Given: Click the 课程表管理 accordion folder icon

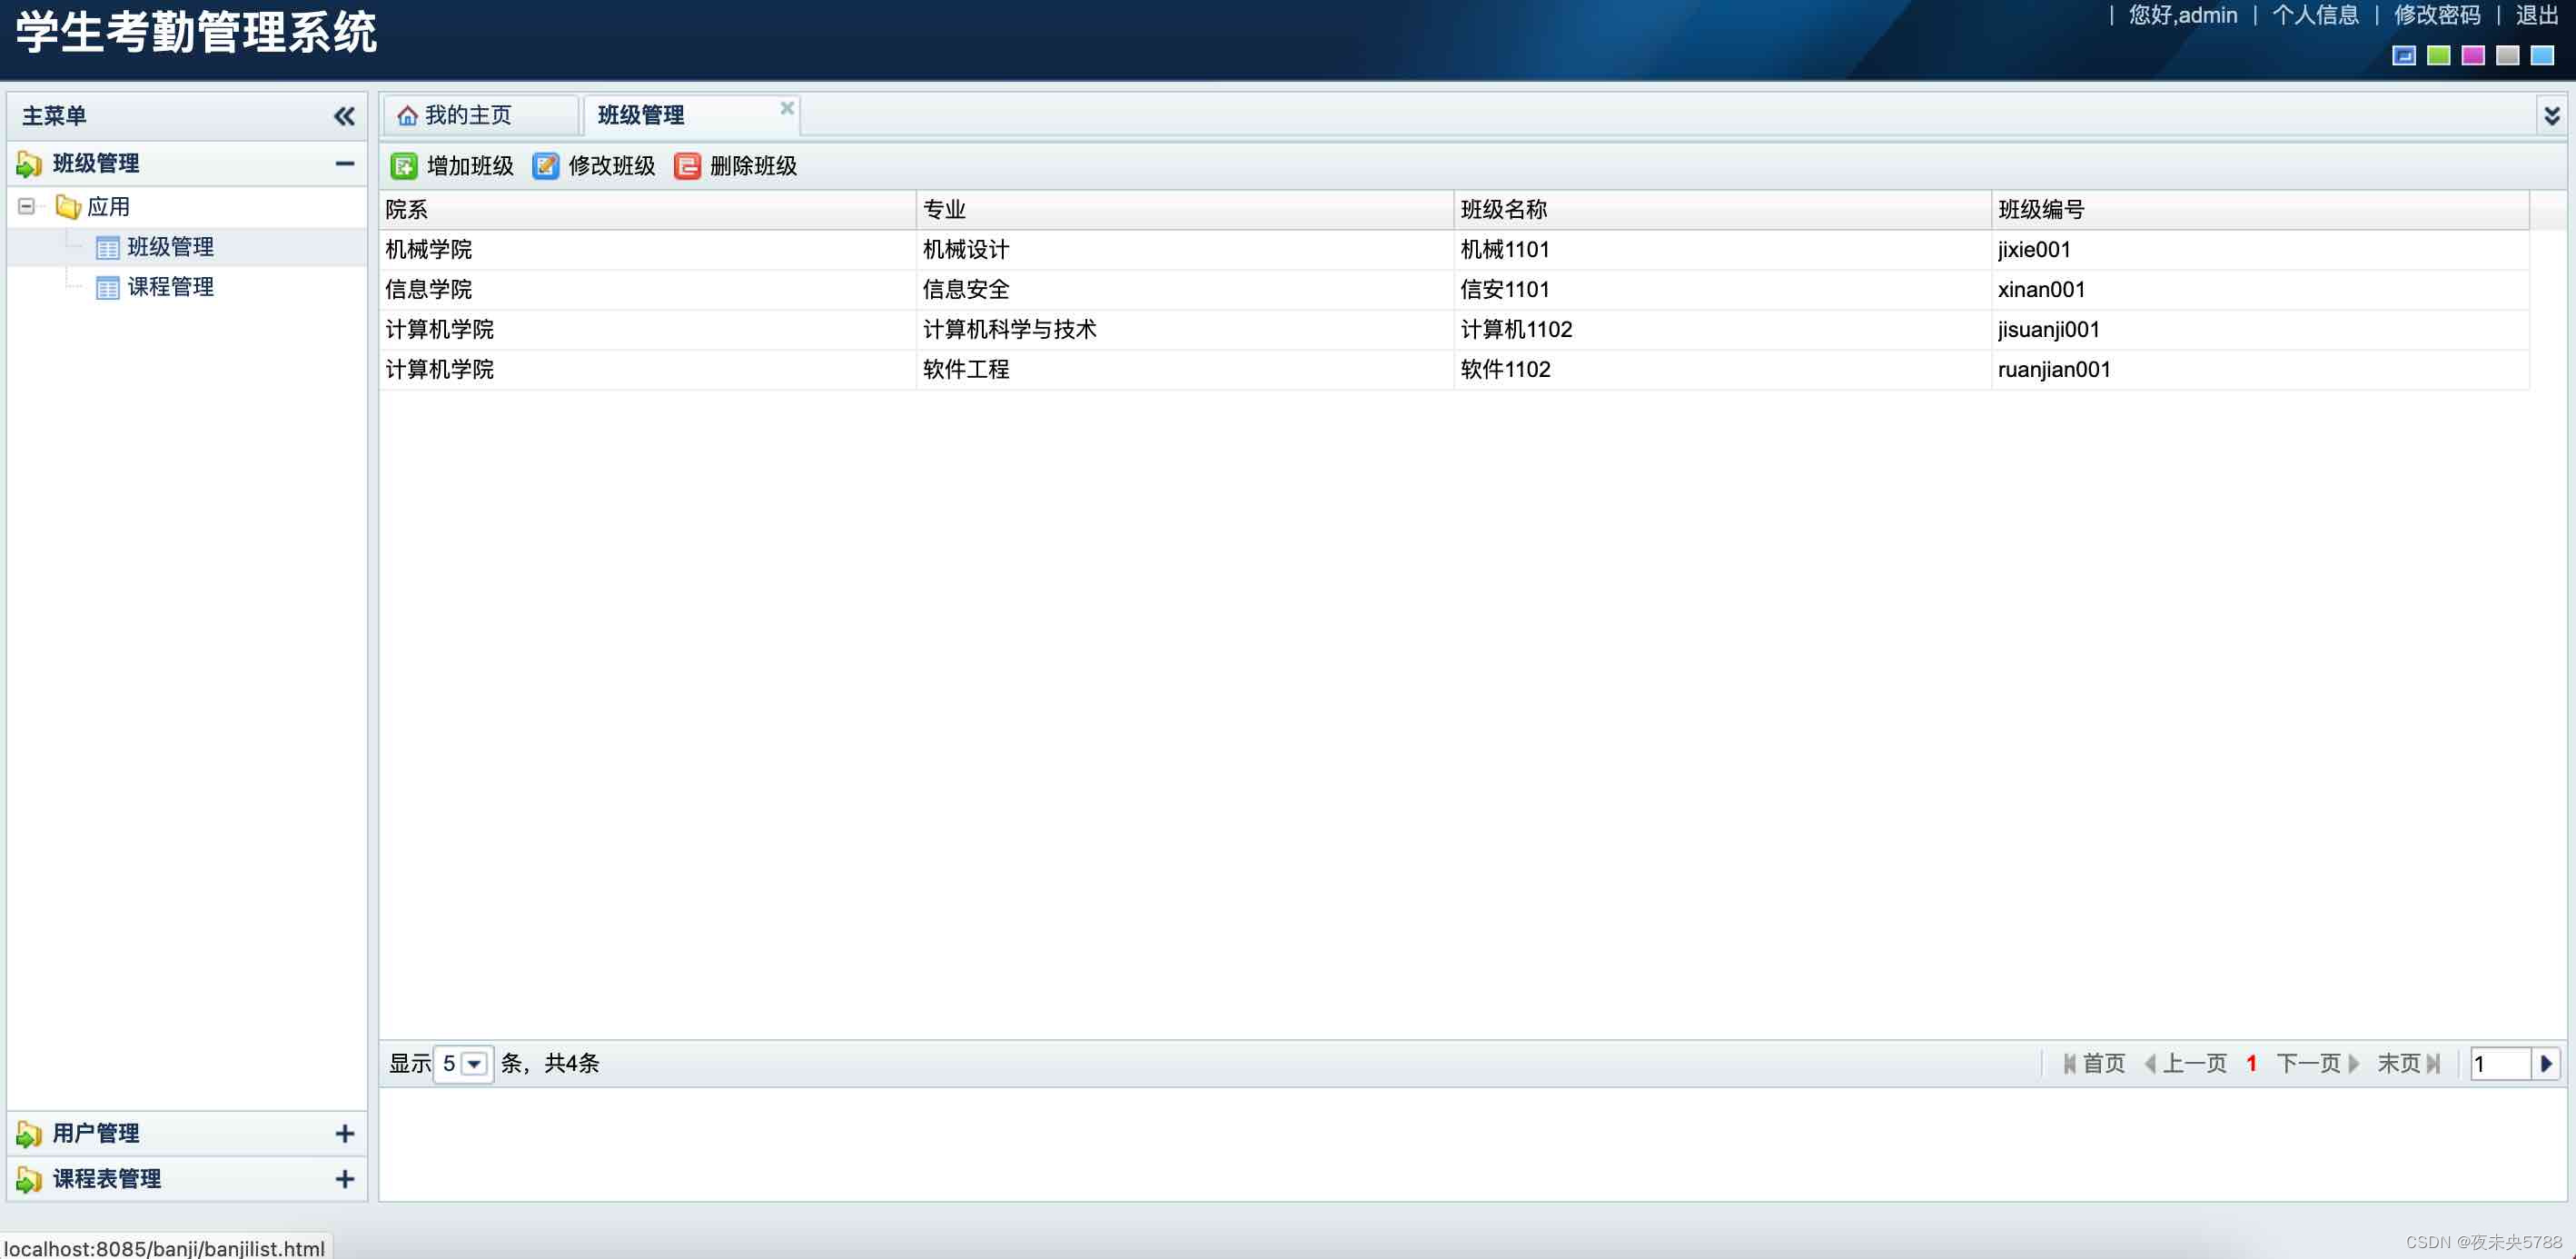Looking at the screenshot, I should pyautogui.click(x=29, y=1180).
